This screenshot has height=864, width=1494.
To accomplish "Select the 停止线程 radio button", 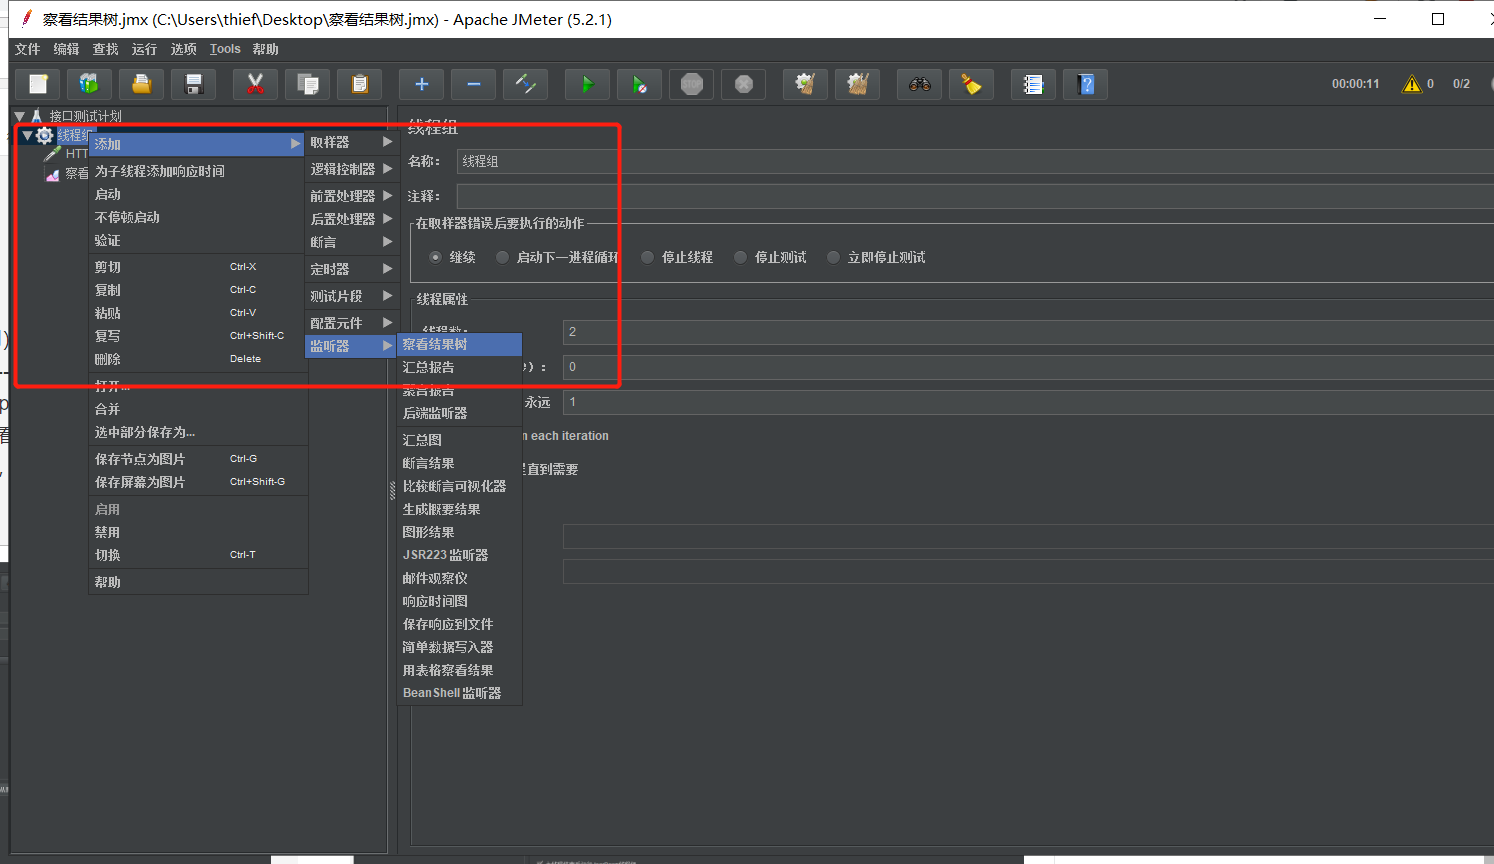I will [647, 257].
